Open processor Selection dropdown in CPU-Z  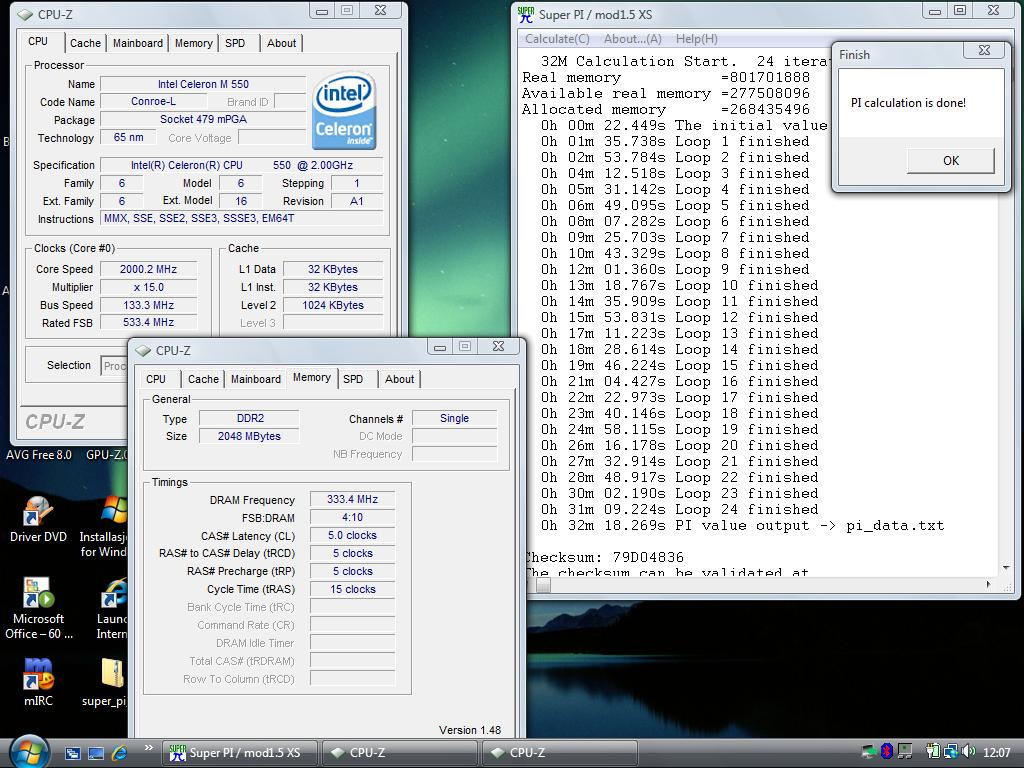(114, 366)
